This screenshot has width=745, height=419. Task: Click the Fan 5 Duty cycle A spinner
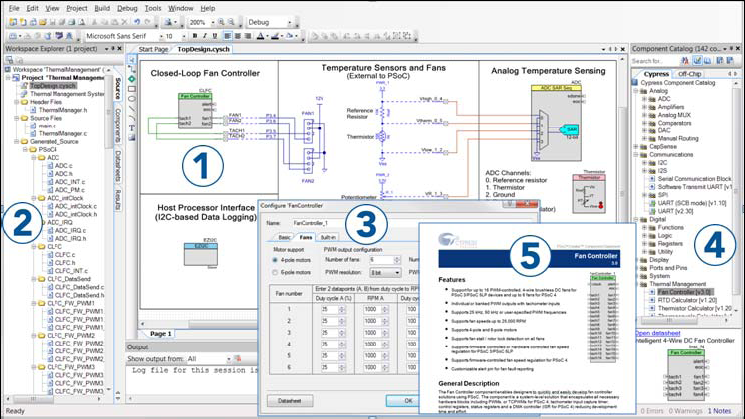click(342, 356)
